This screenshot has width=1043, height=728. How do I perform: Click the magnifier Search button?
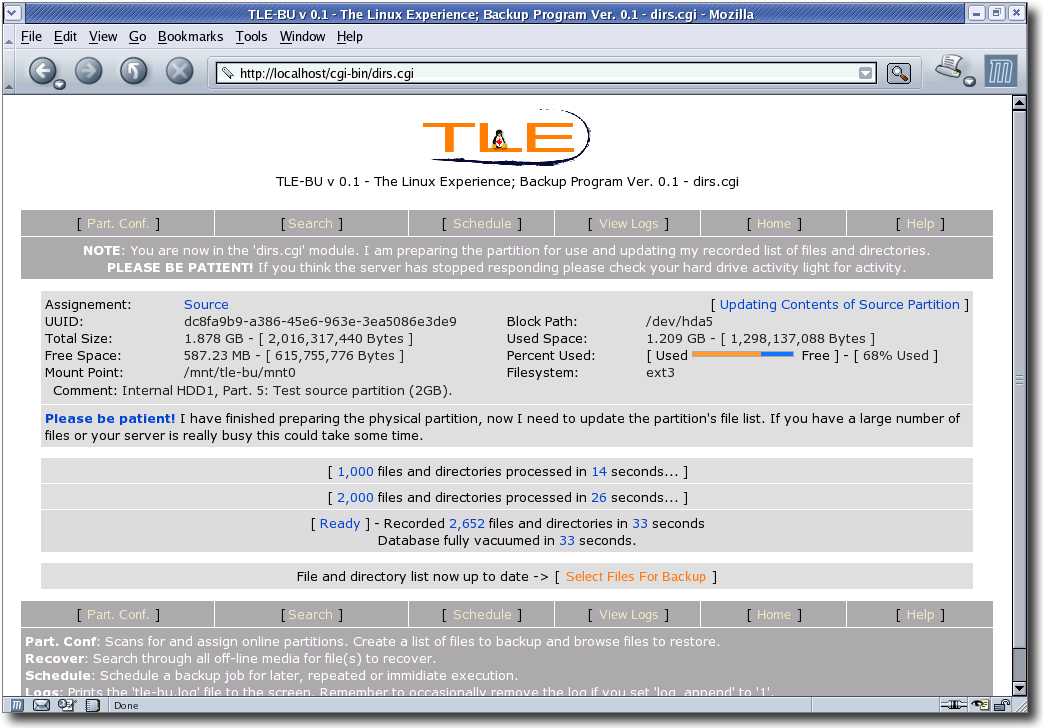coord(898,73)
